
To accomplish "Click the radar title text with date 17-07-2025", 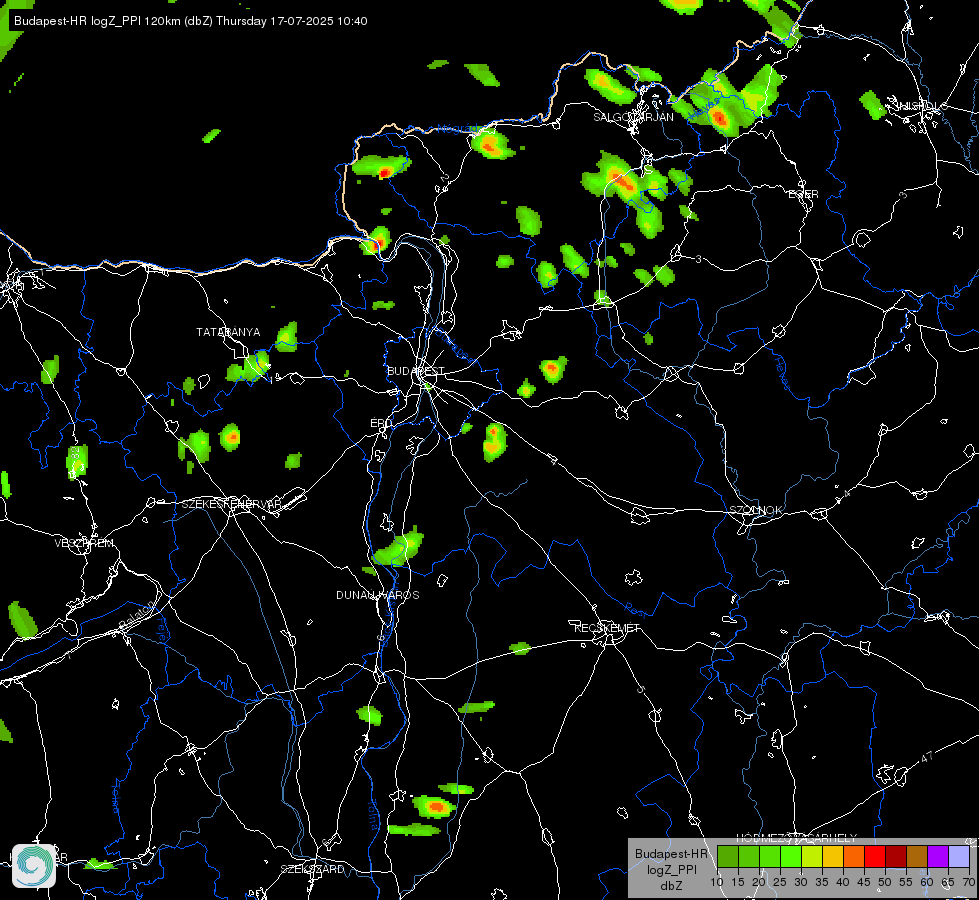I will (x=190, y=21).
